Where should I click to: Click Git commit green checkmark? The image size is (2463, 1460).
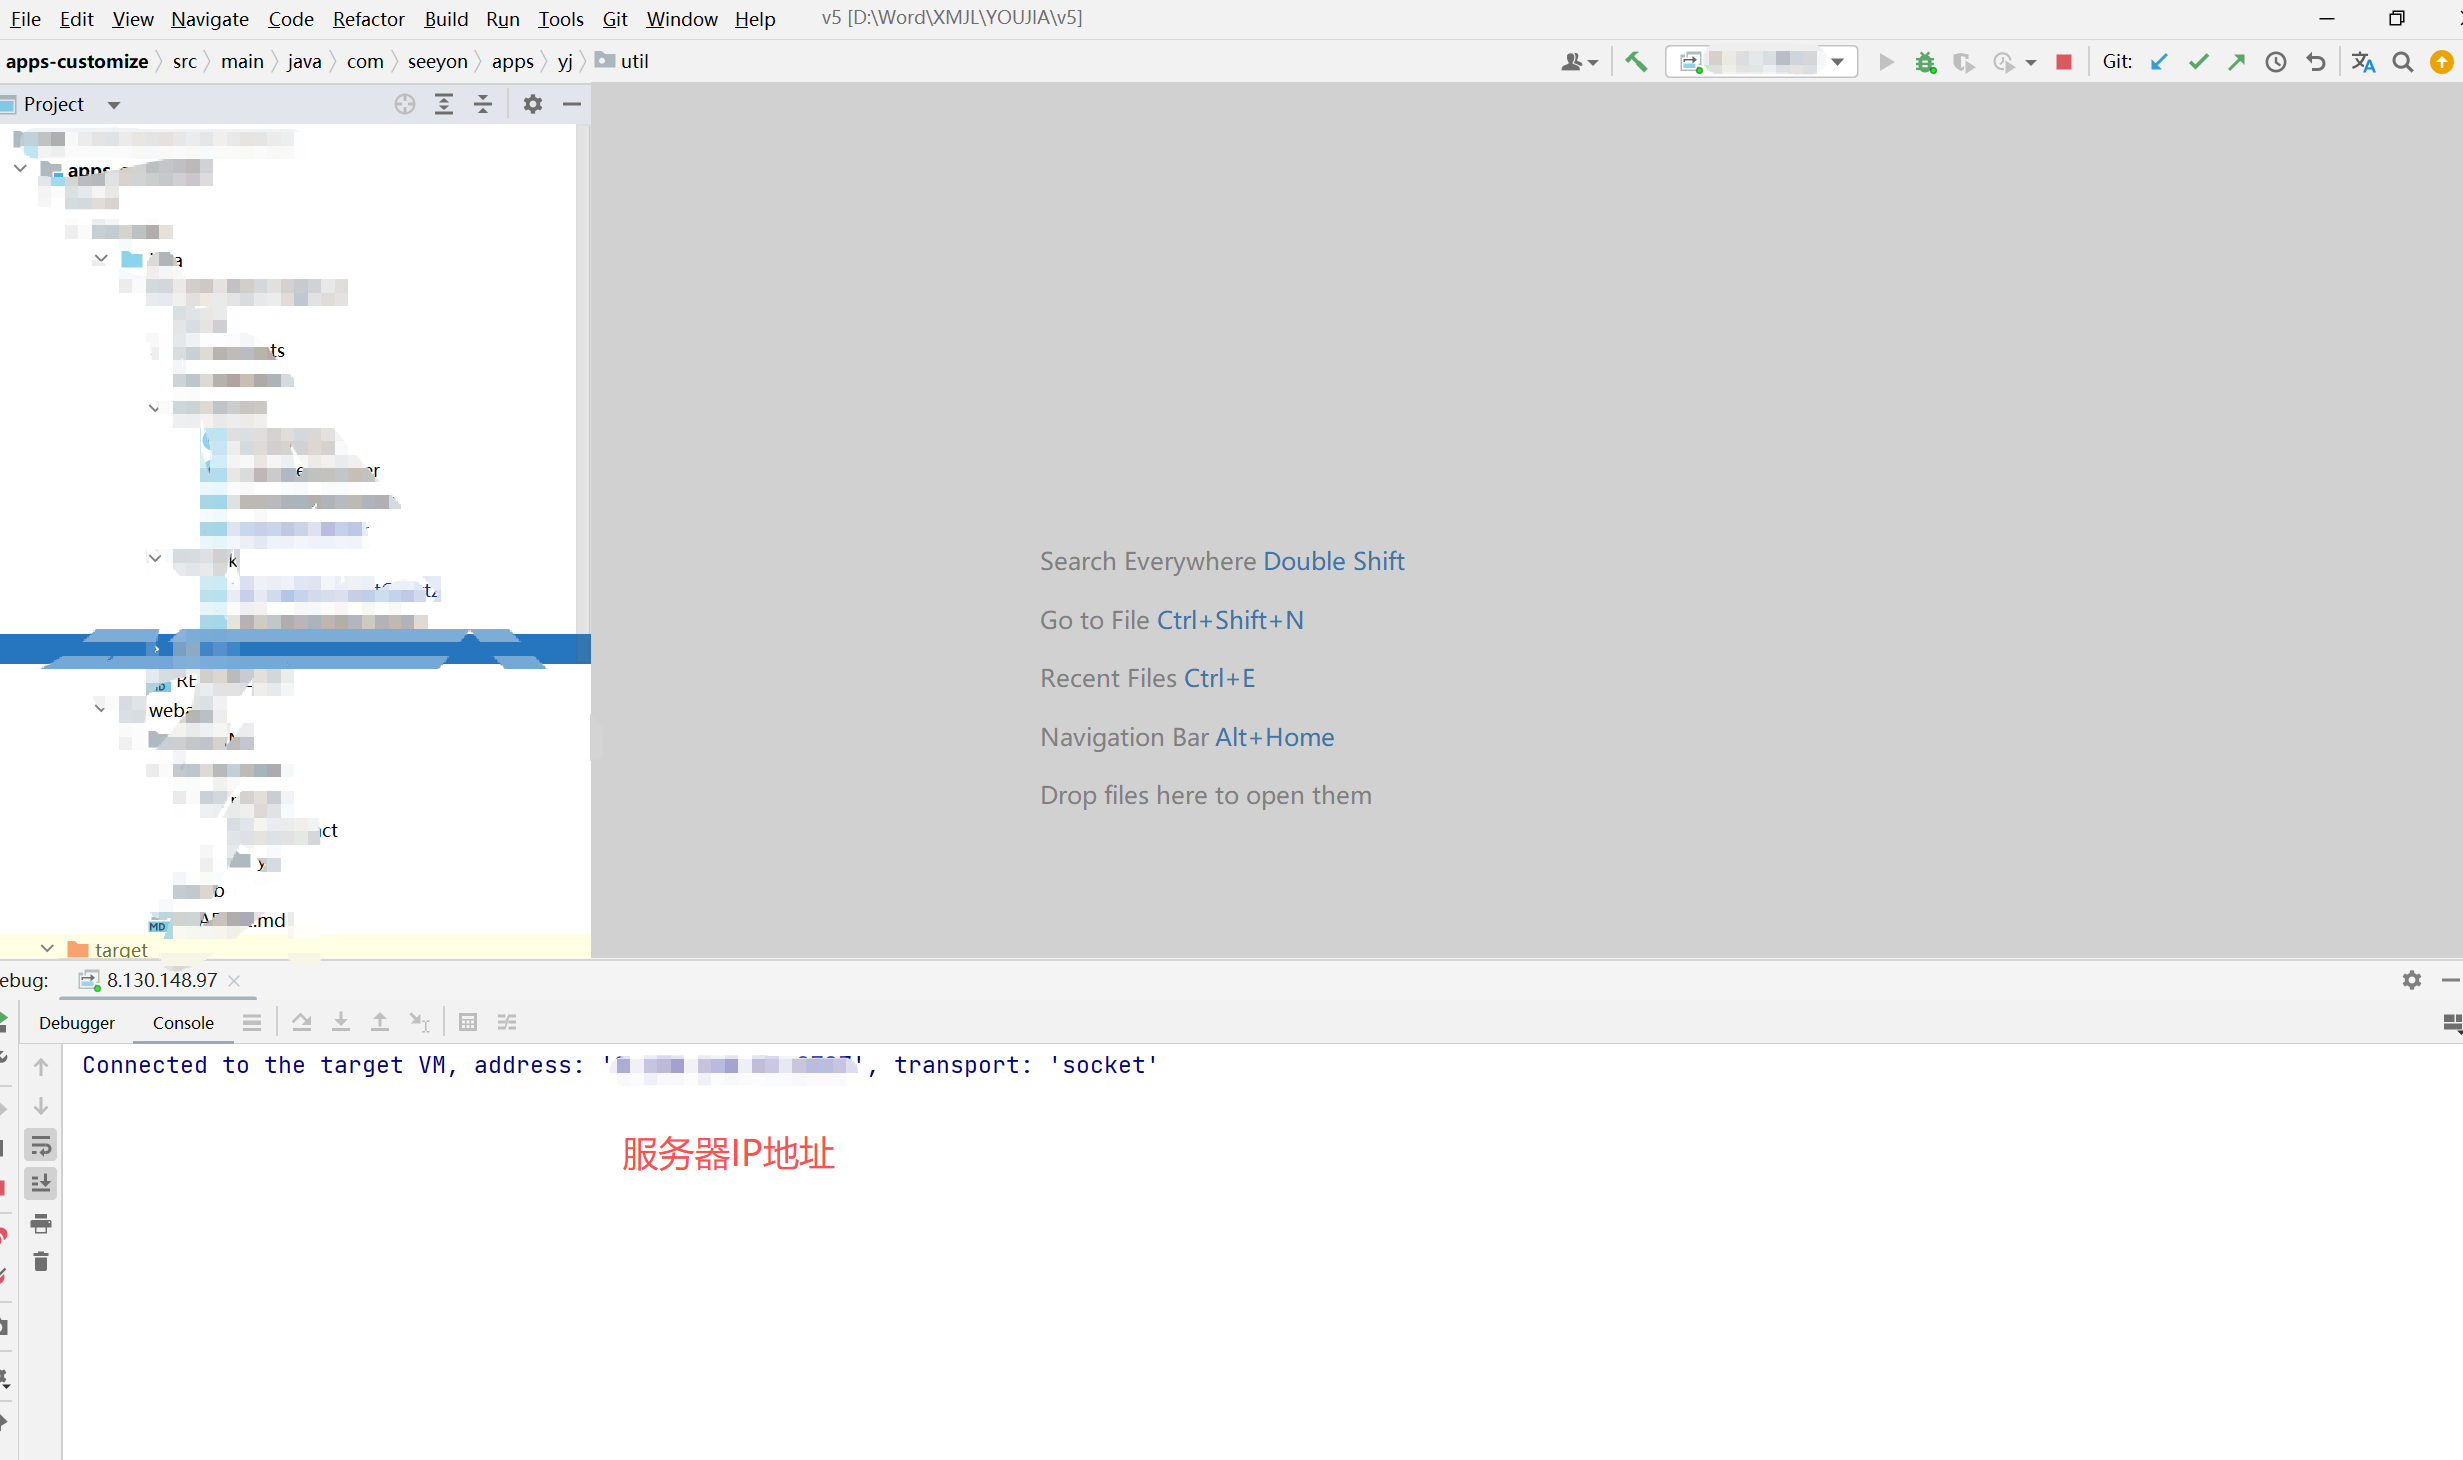pos(2198,62)
